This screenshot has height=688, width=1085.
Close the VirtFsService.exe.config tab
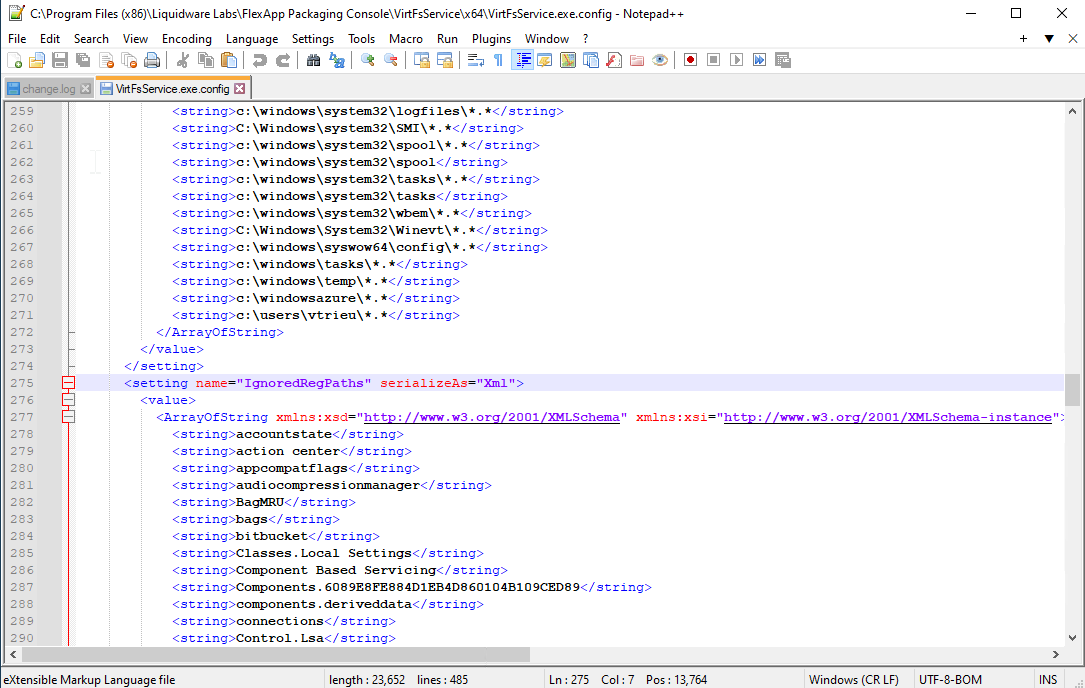coord(240,89)
